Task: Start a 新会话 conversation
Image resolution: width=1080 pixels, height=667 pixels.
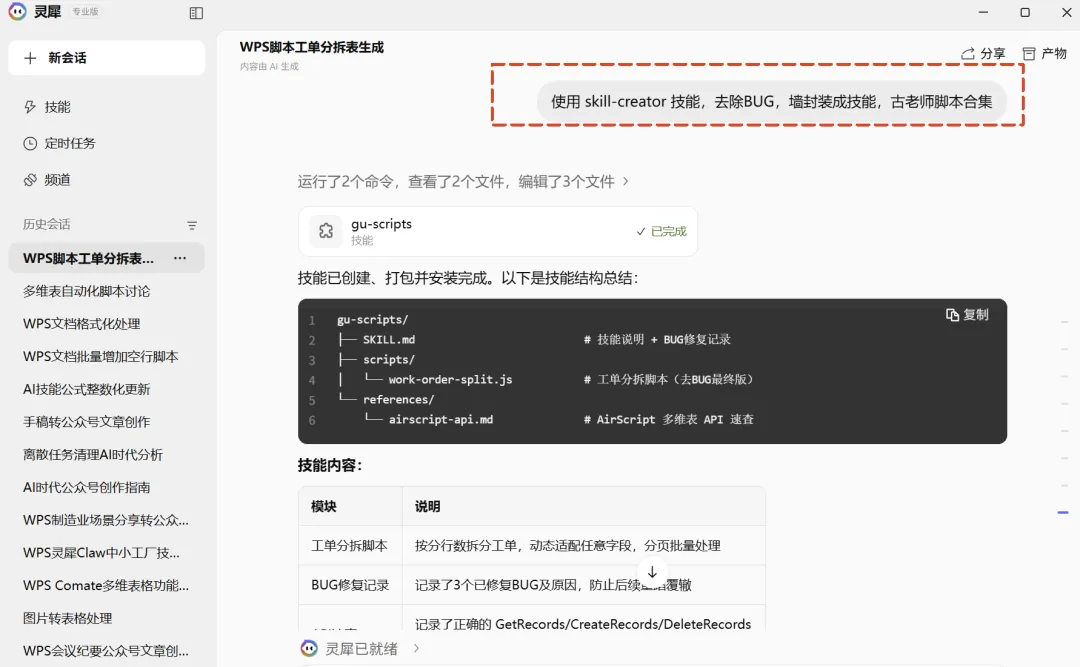Action: pos(107,58)
